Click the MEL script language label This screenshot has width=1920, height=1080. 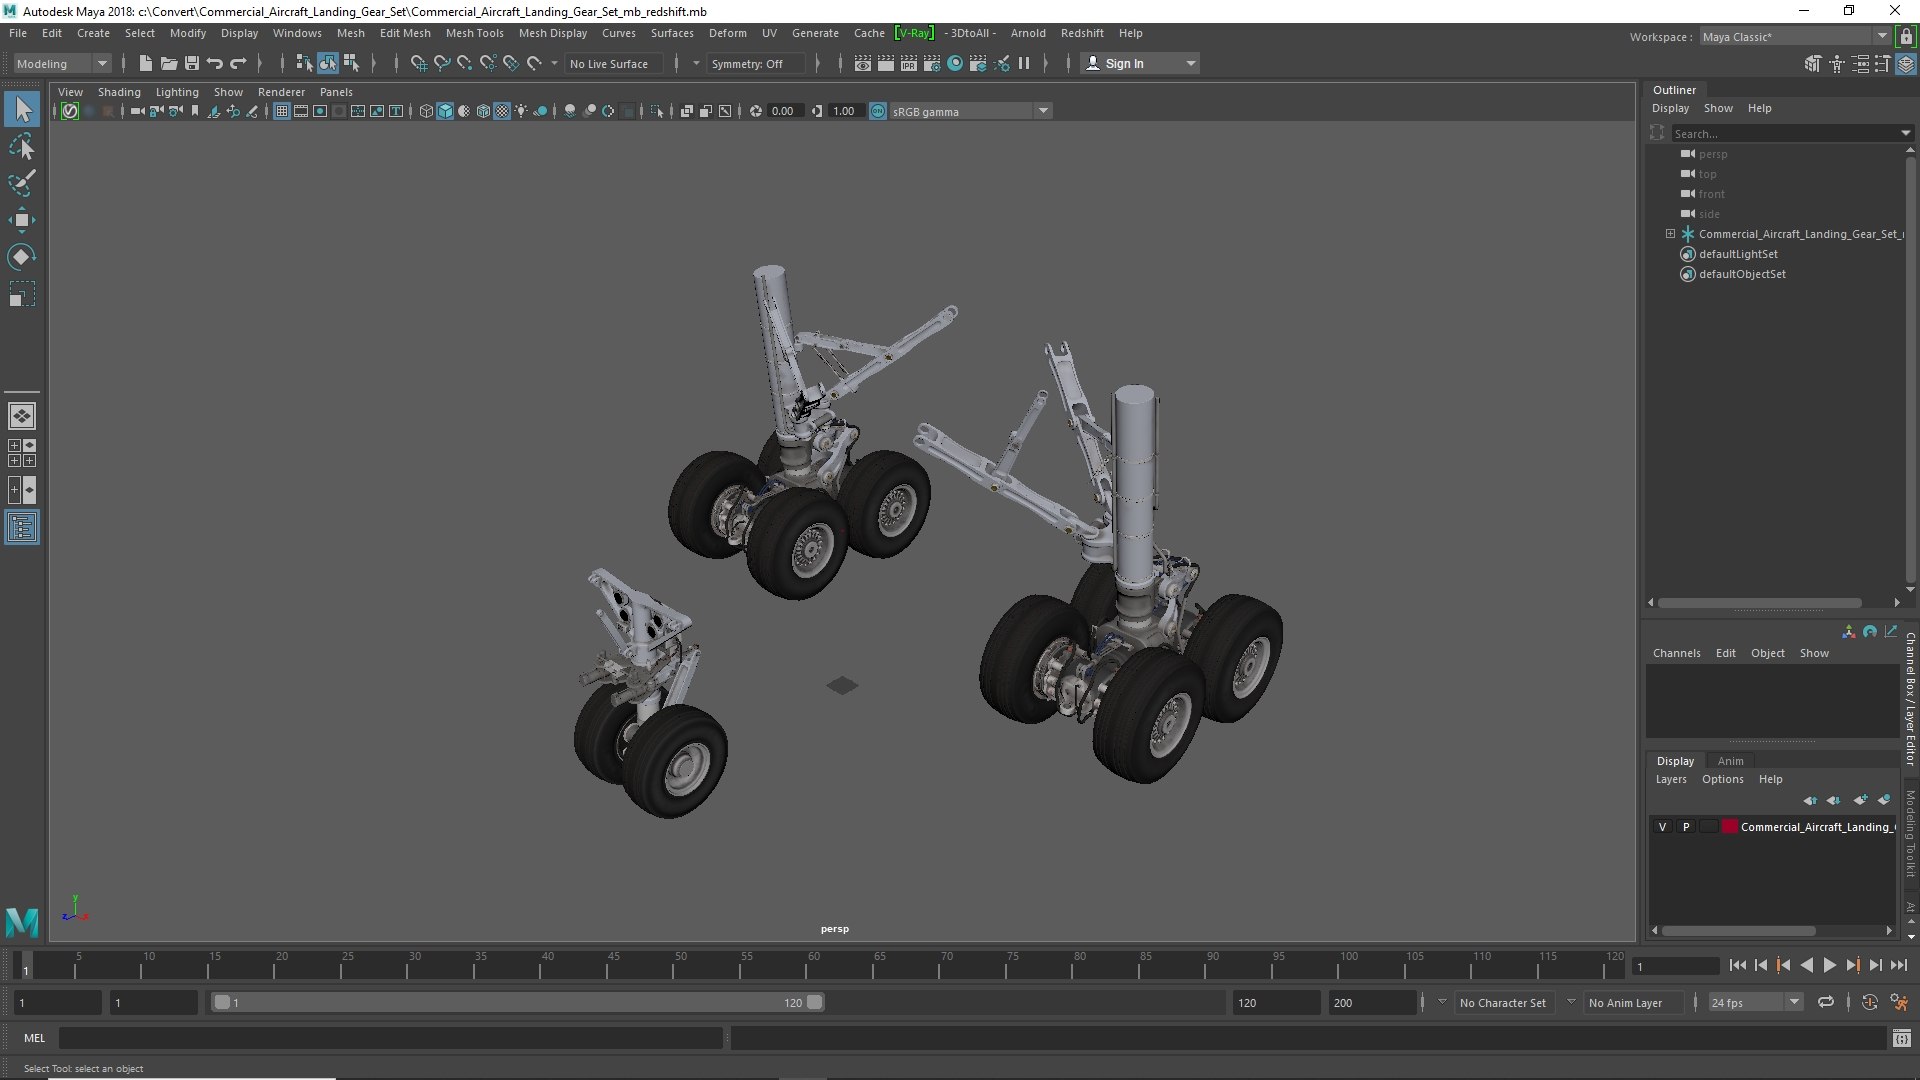[x=34, y=1038]
